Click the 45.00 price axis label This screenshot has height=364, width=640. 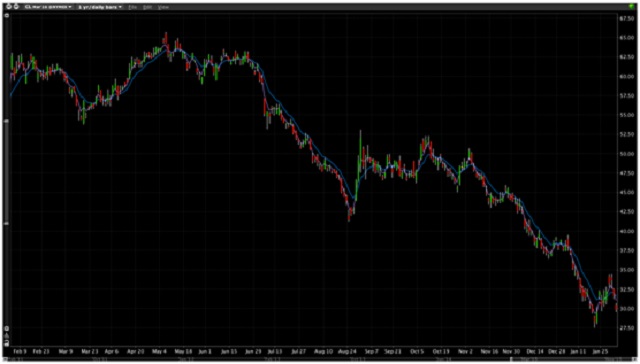627,193
